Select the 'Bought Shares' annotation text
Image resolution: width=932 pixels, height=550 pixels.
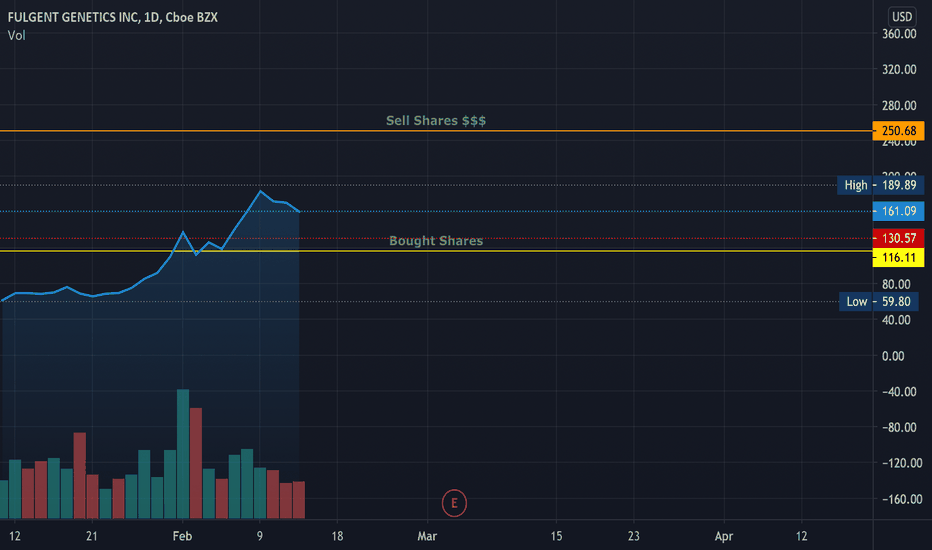click(x=436, y=241)
